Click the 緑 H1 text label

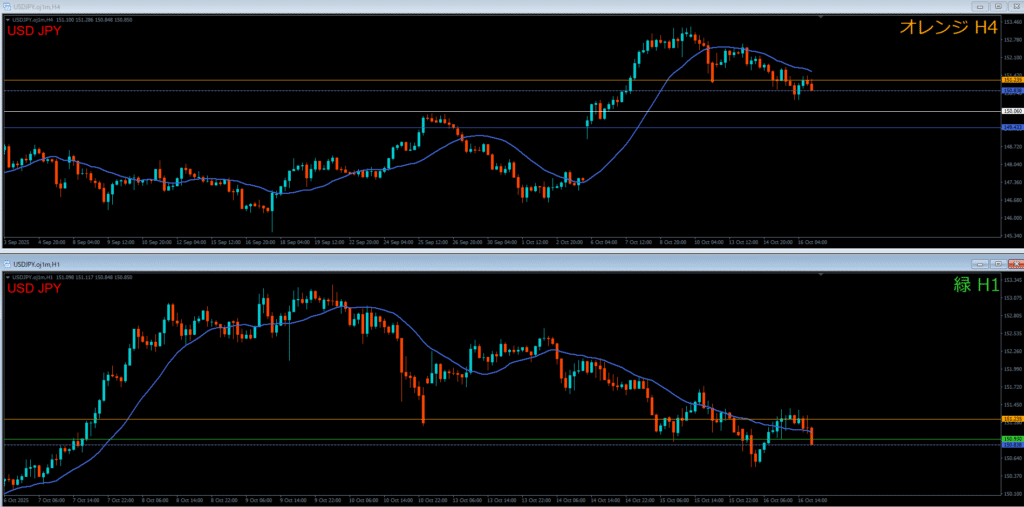pyautogui.click(x=975, y=285)
